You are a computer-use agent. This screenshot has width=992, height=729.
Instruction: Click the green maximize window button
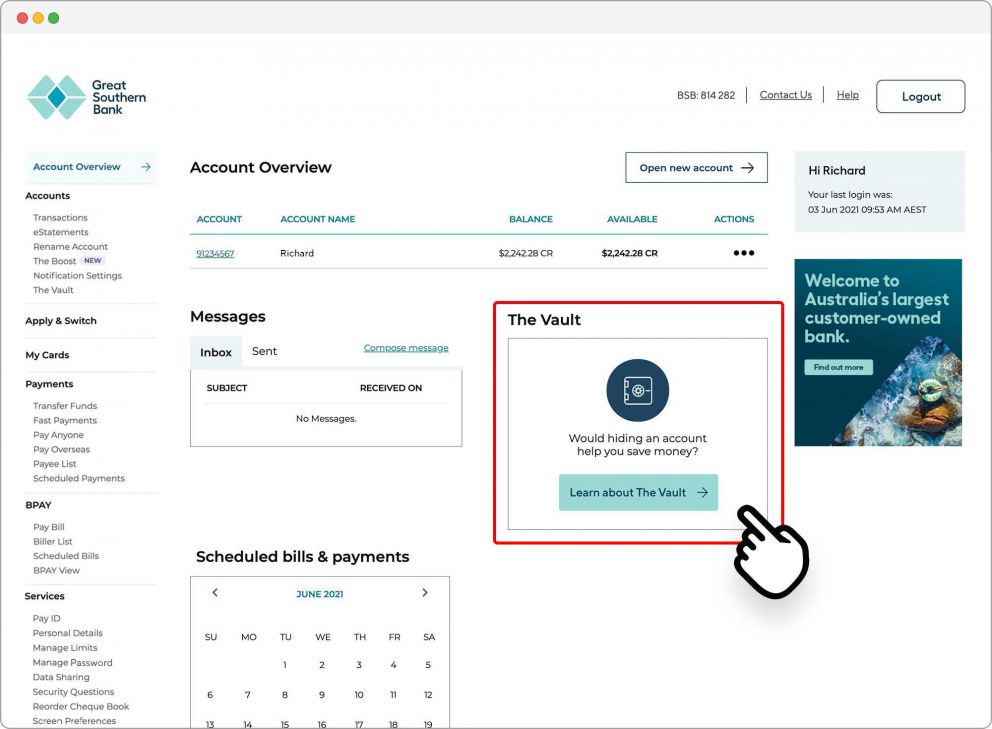54,18
